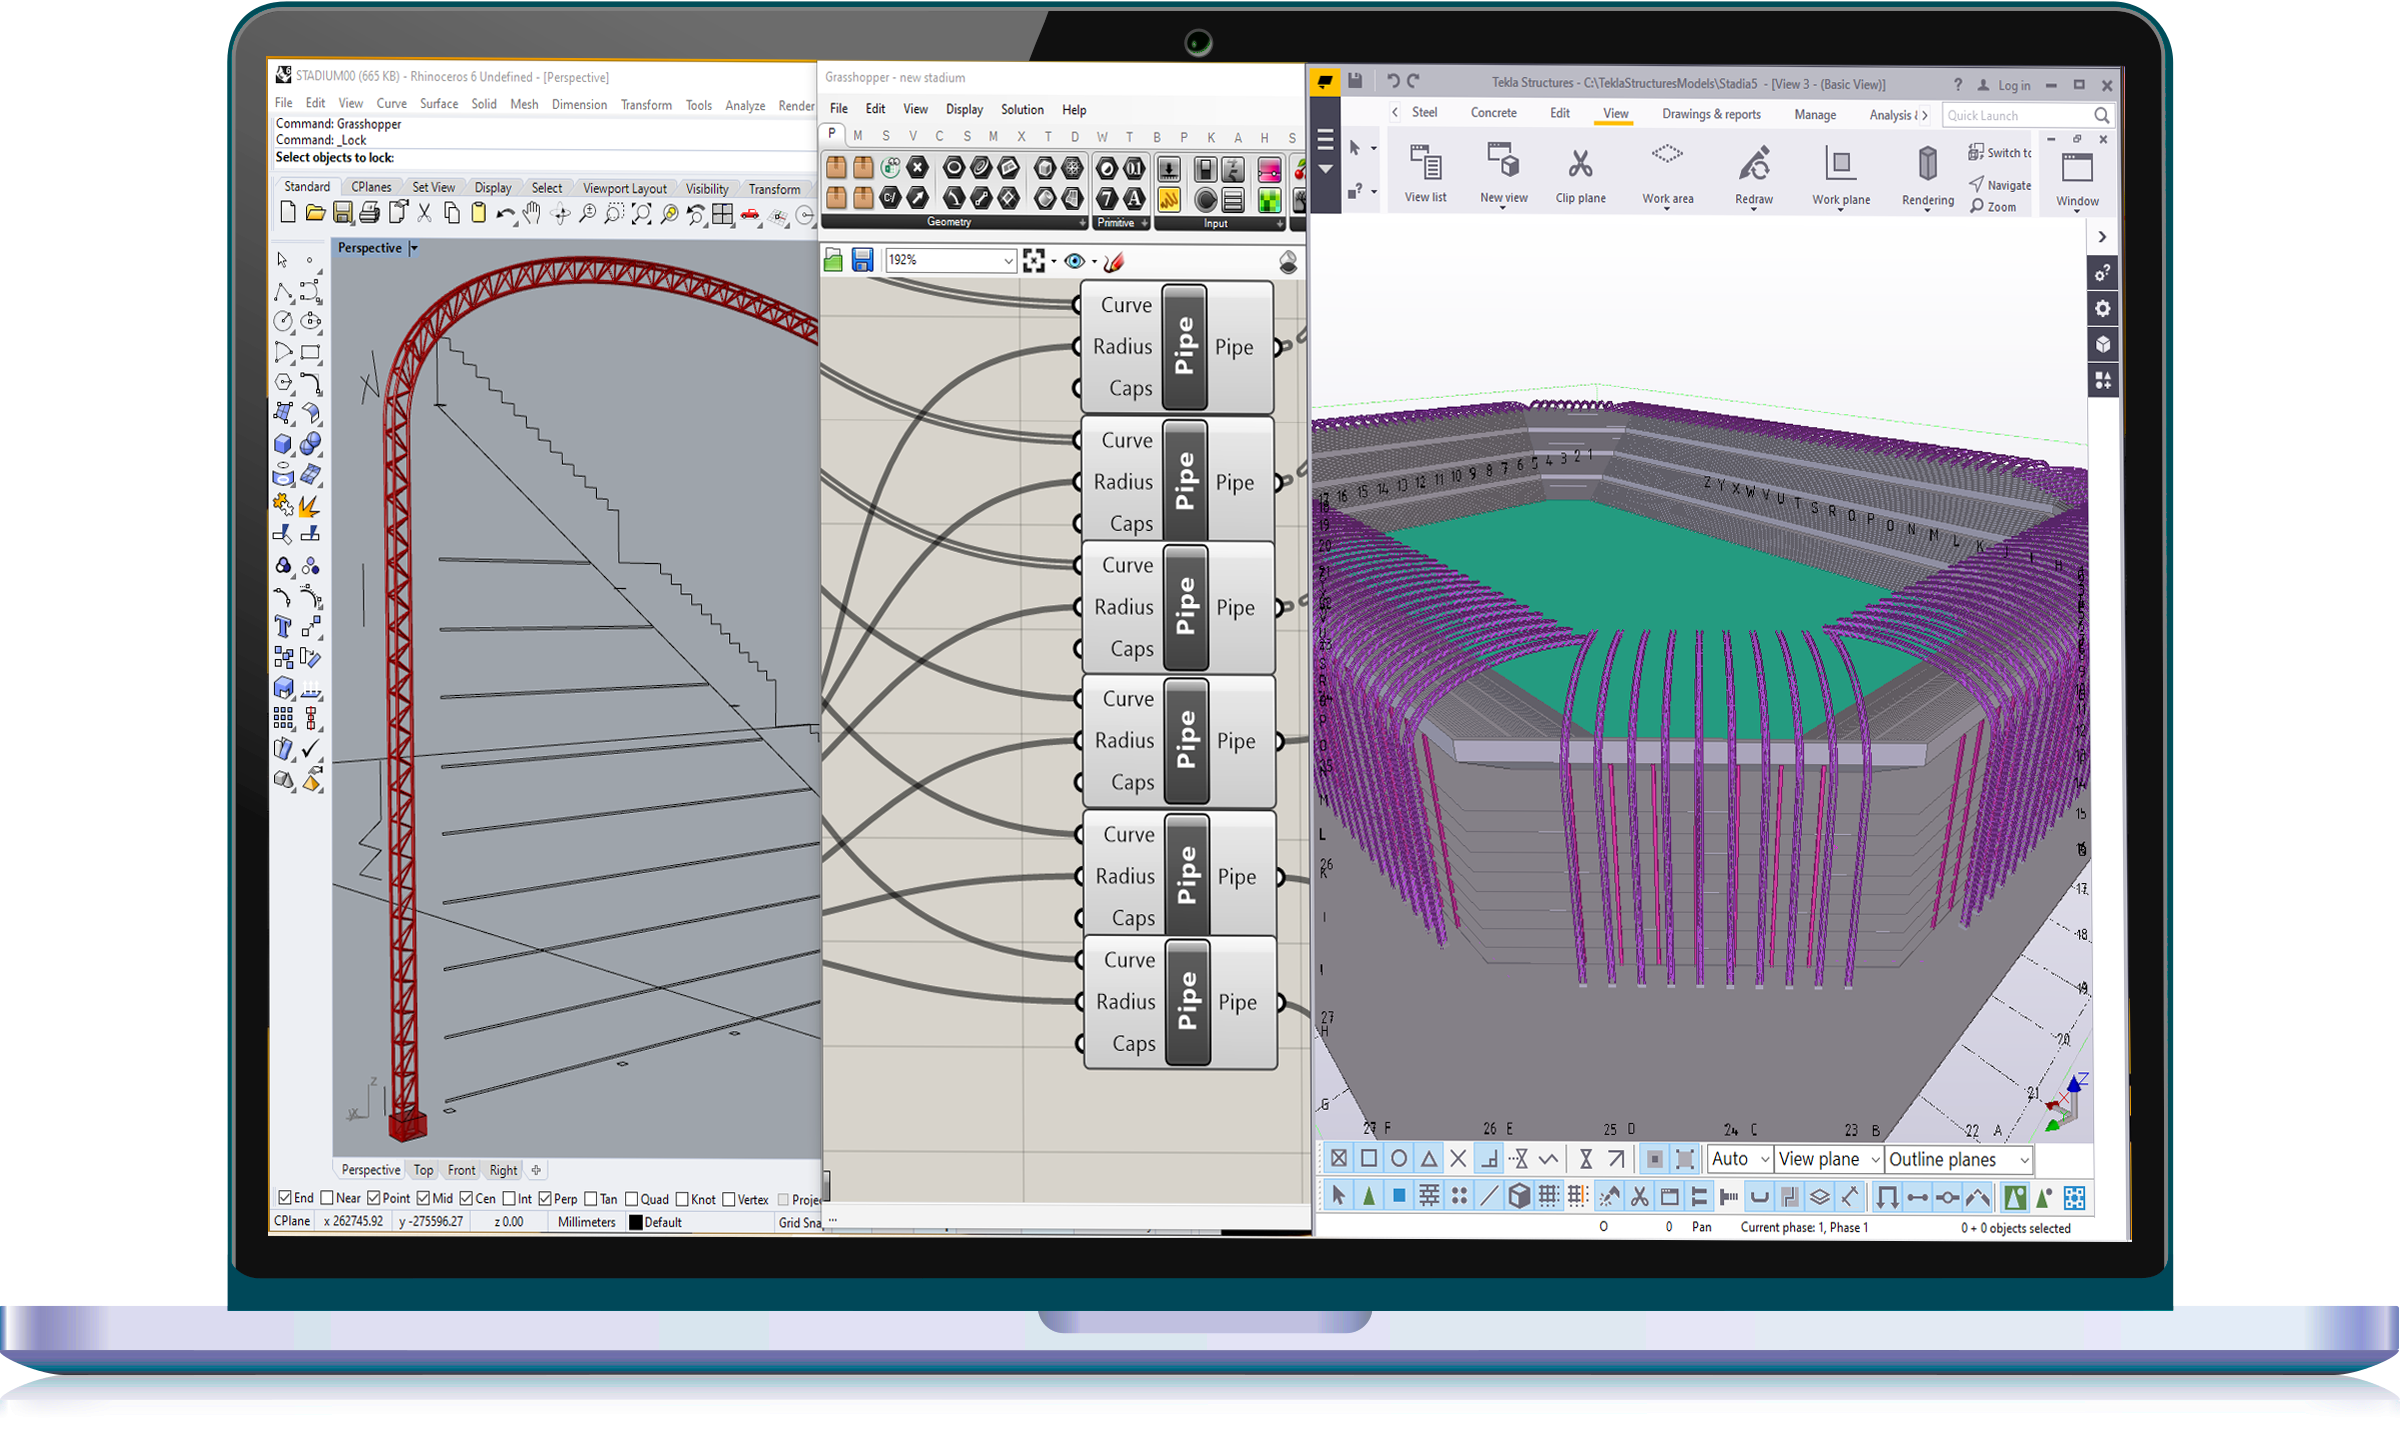Click the settings gear icon in Tekla side pane

pos(2102,309)
